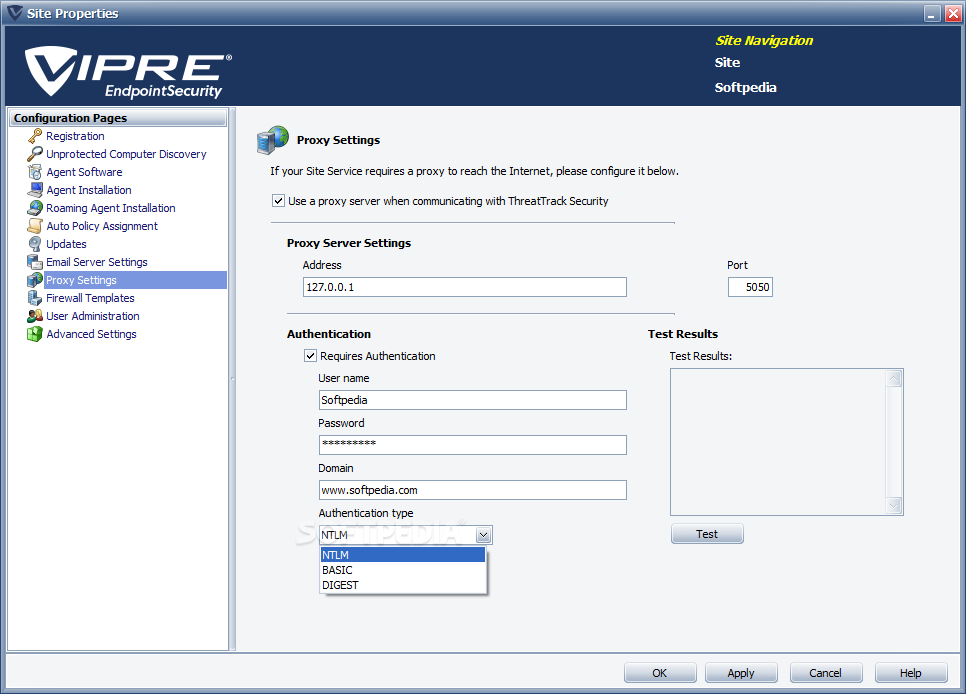Click the Configuration Pages panel header
966x694 pixels.
click(118, 118)
